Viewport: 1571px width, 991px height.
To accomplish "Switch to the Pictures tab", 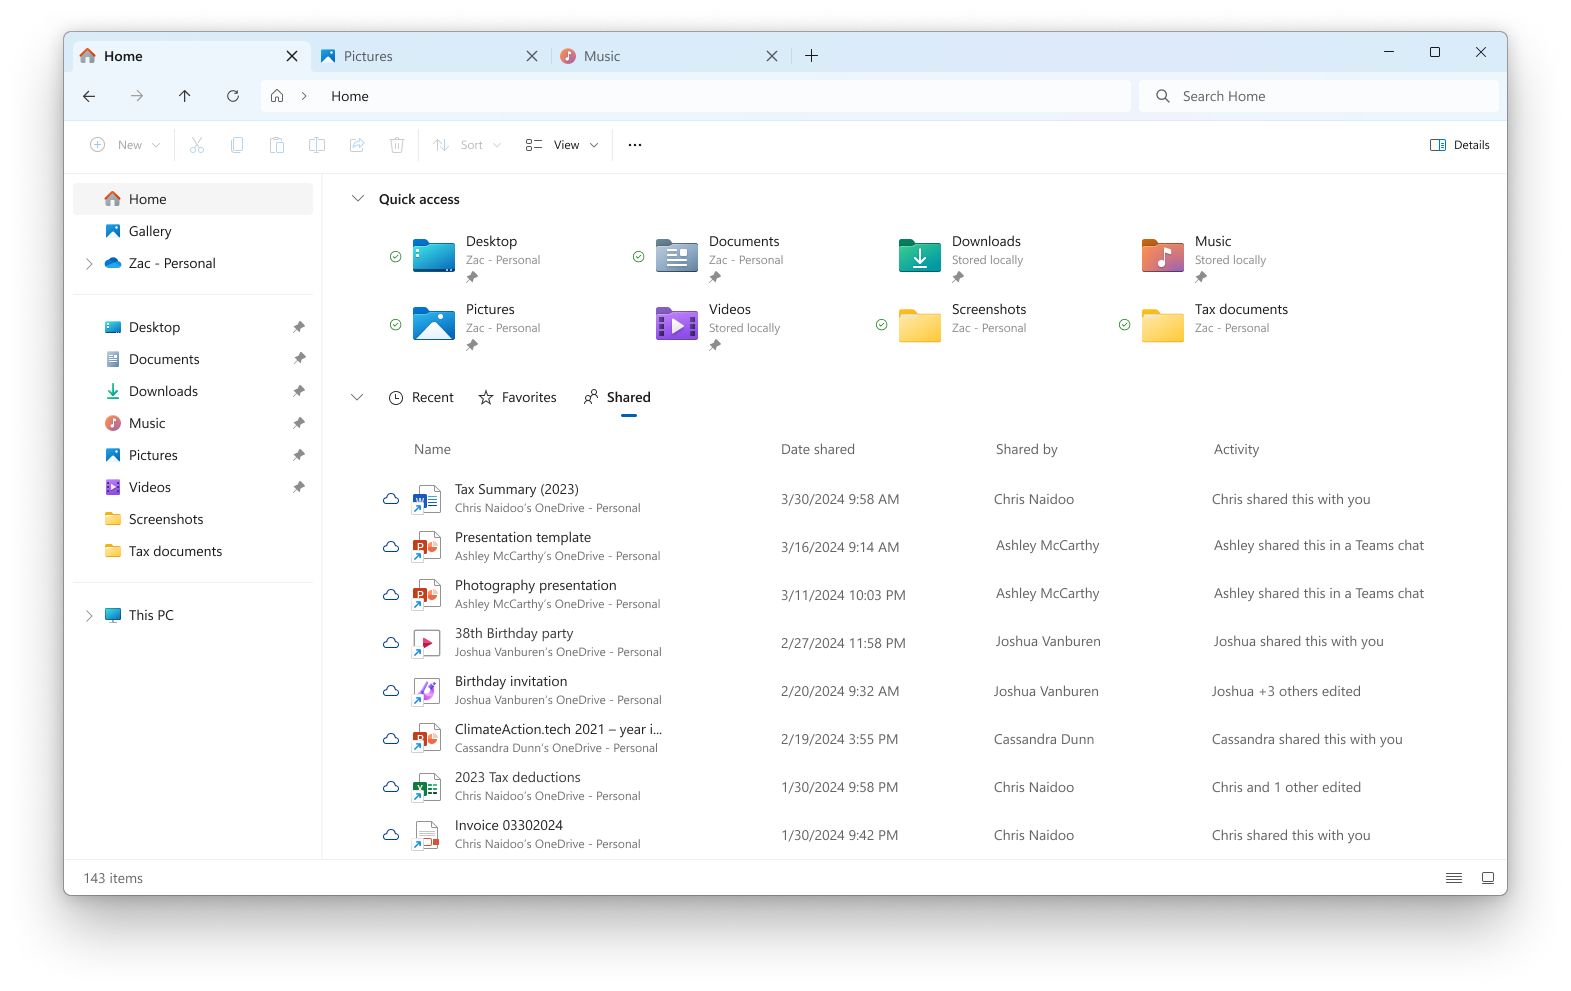I will 418,56.
